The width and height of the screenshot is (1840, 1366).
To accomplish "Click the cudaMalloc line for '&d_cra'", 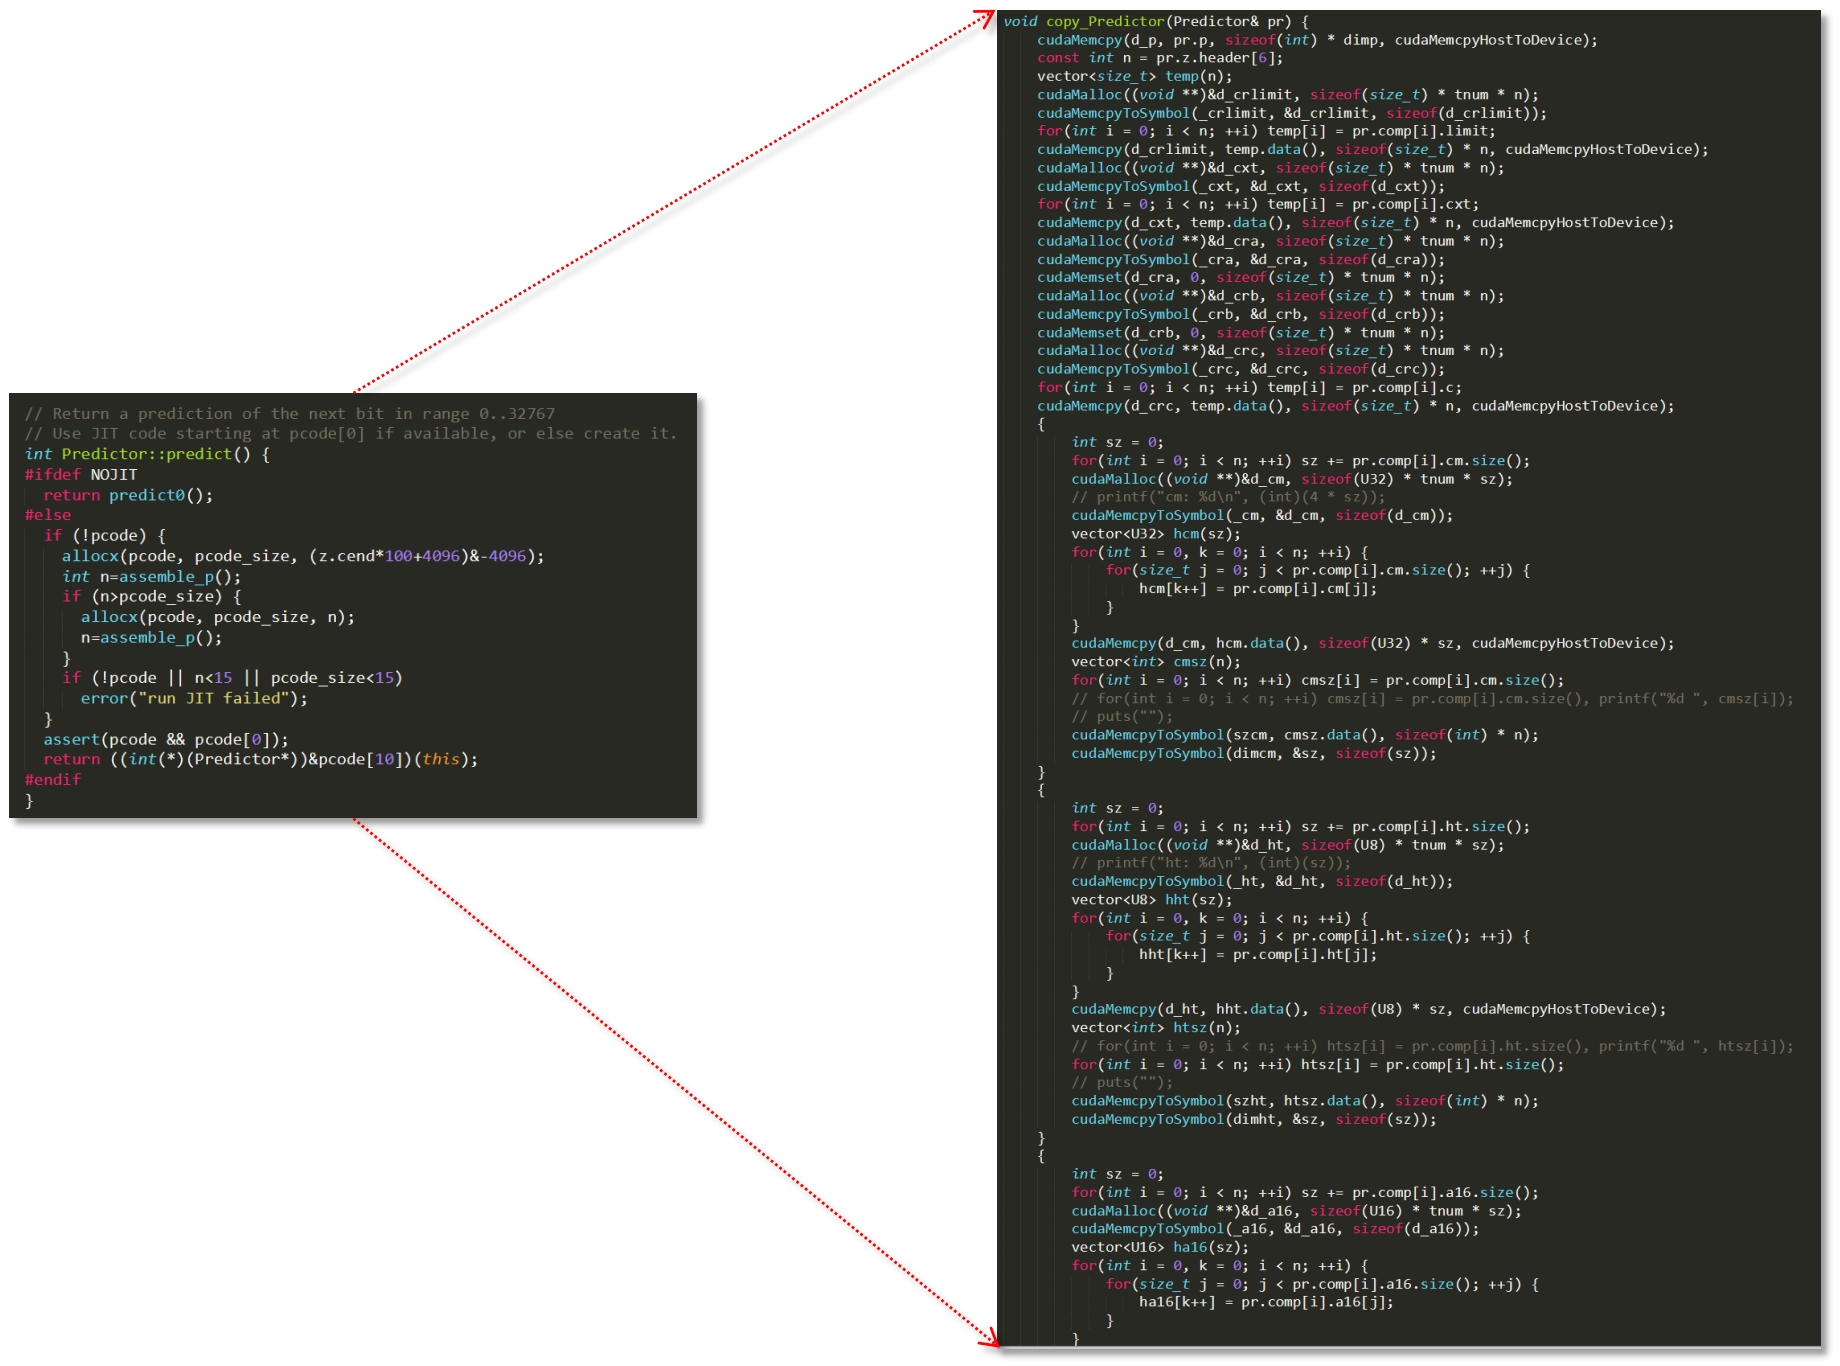I will click(1271, 241).
